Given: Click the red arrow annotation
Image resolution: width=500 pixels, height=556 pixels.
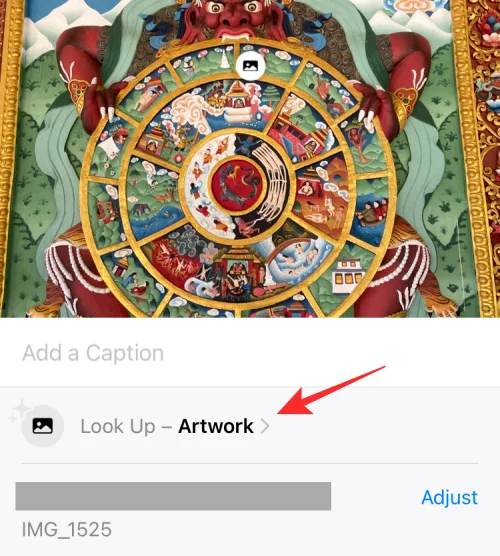Looking at the screenshot, I should point(332,390).
